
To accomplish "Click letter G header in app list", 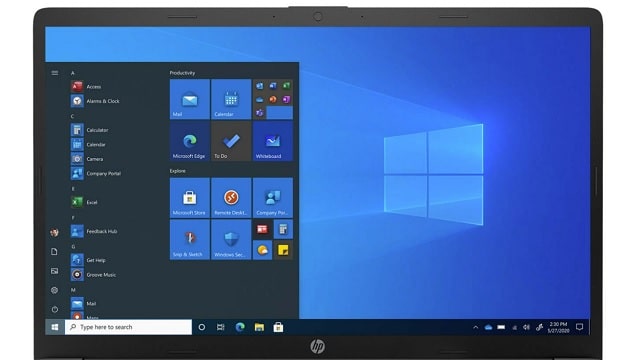I will click(x=73, y=247).
